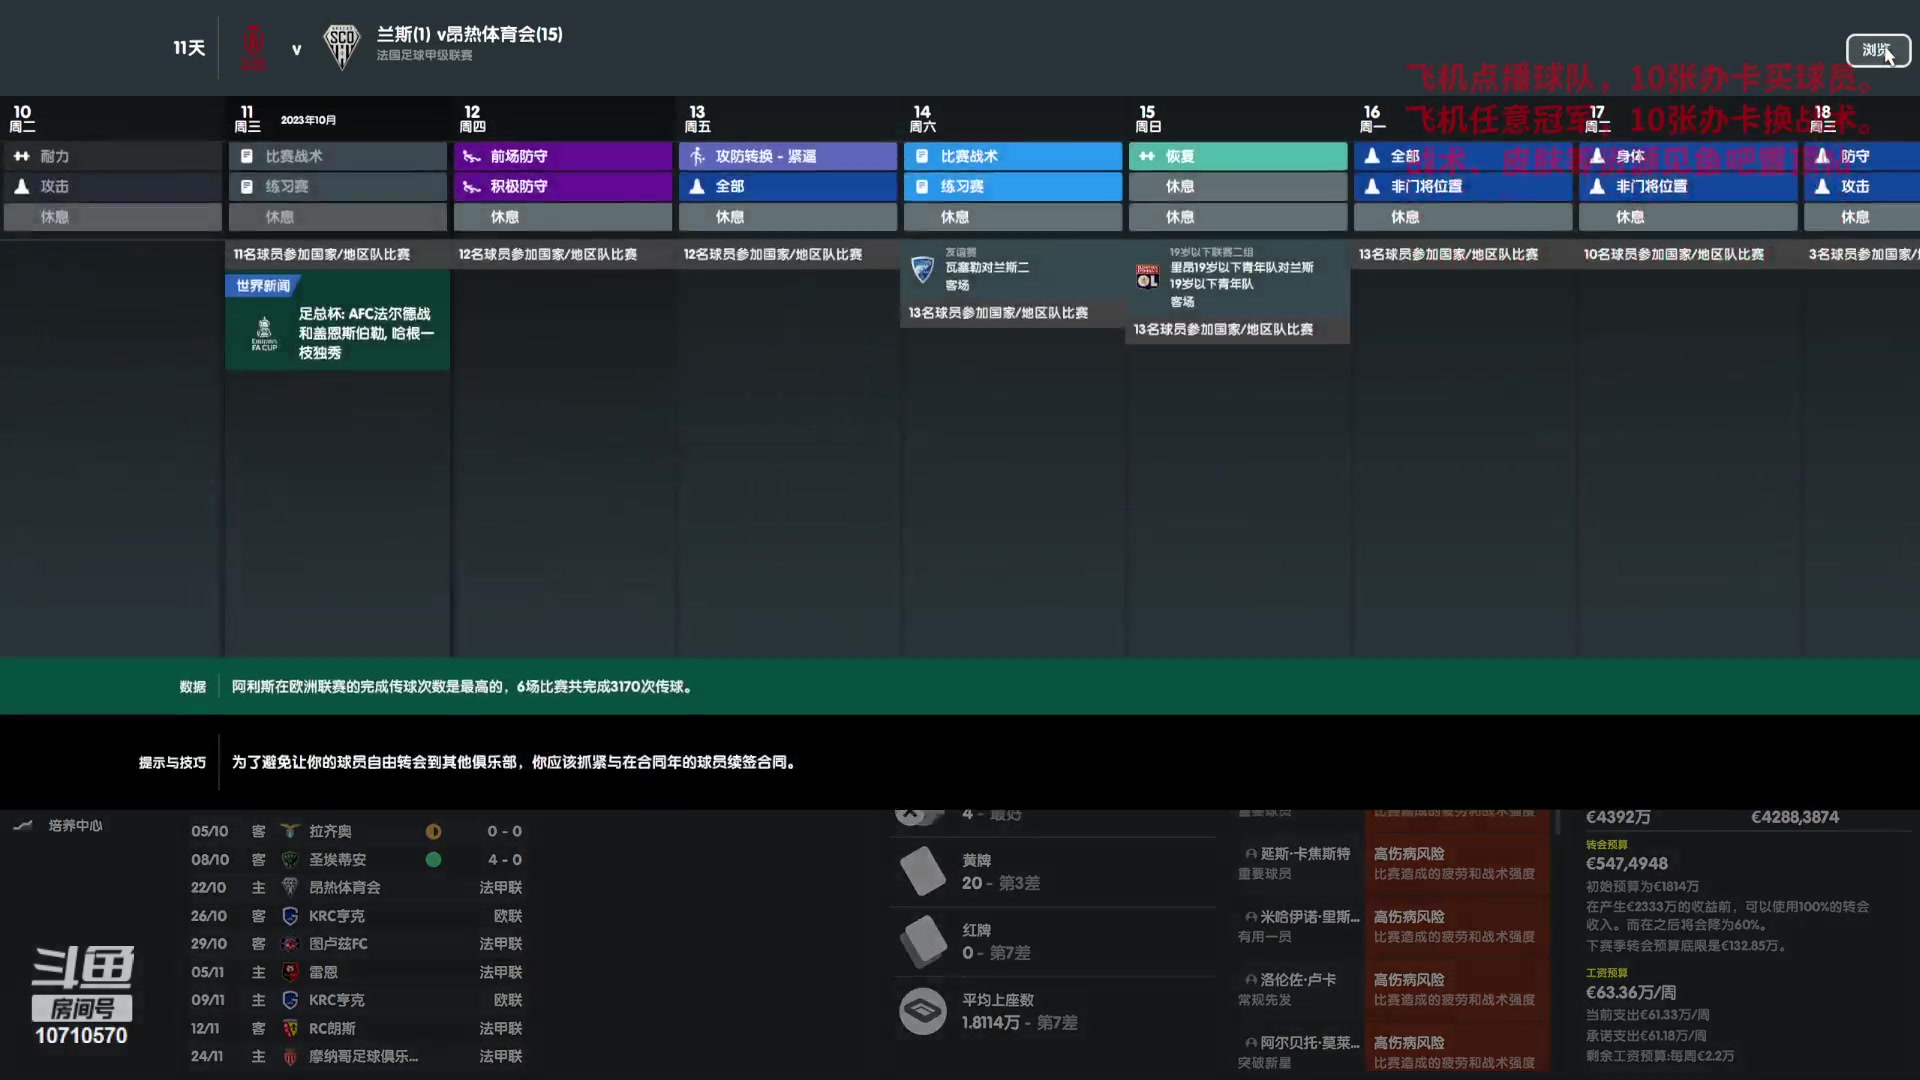Click the 浏览 button at top right
1920x1080 pixels.
1877,50
